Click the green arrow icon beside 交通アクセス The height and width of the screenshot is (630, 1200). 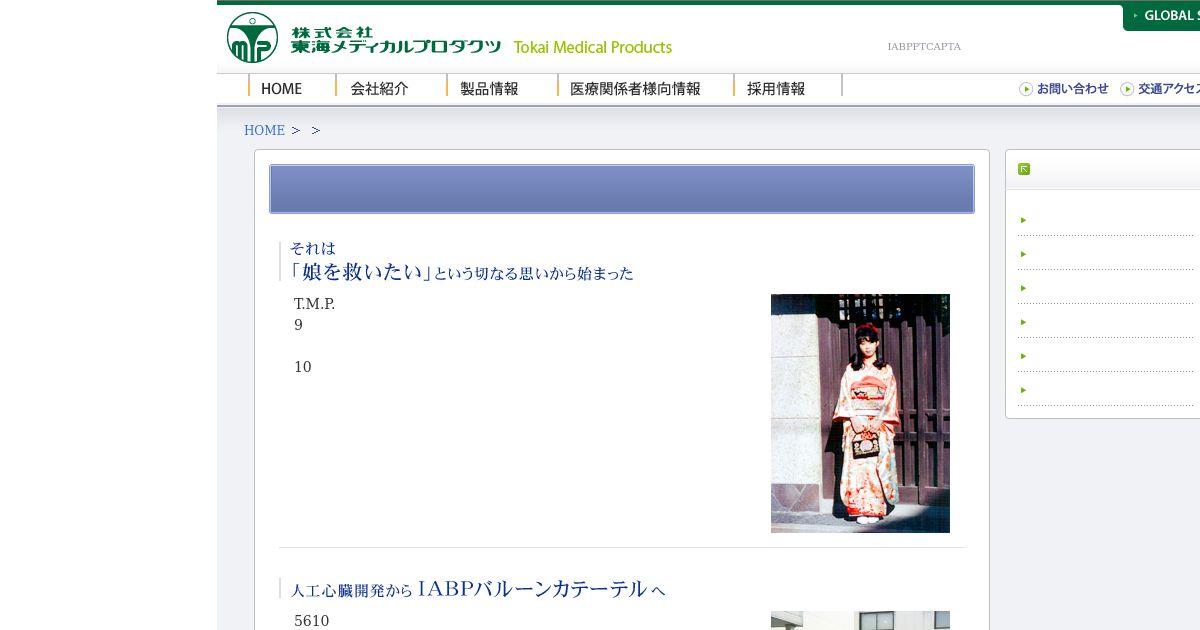click(1127, 89)
